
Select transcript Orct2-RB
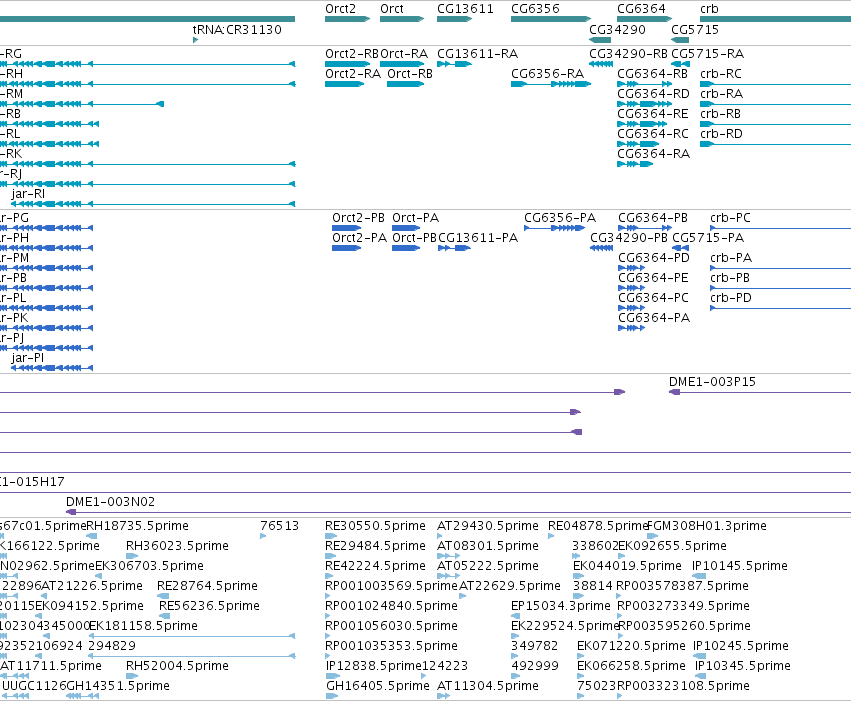coord(347,64)
